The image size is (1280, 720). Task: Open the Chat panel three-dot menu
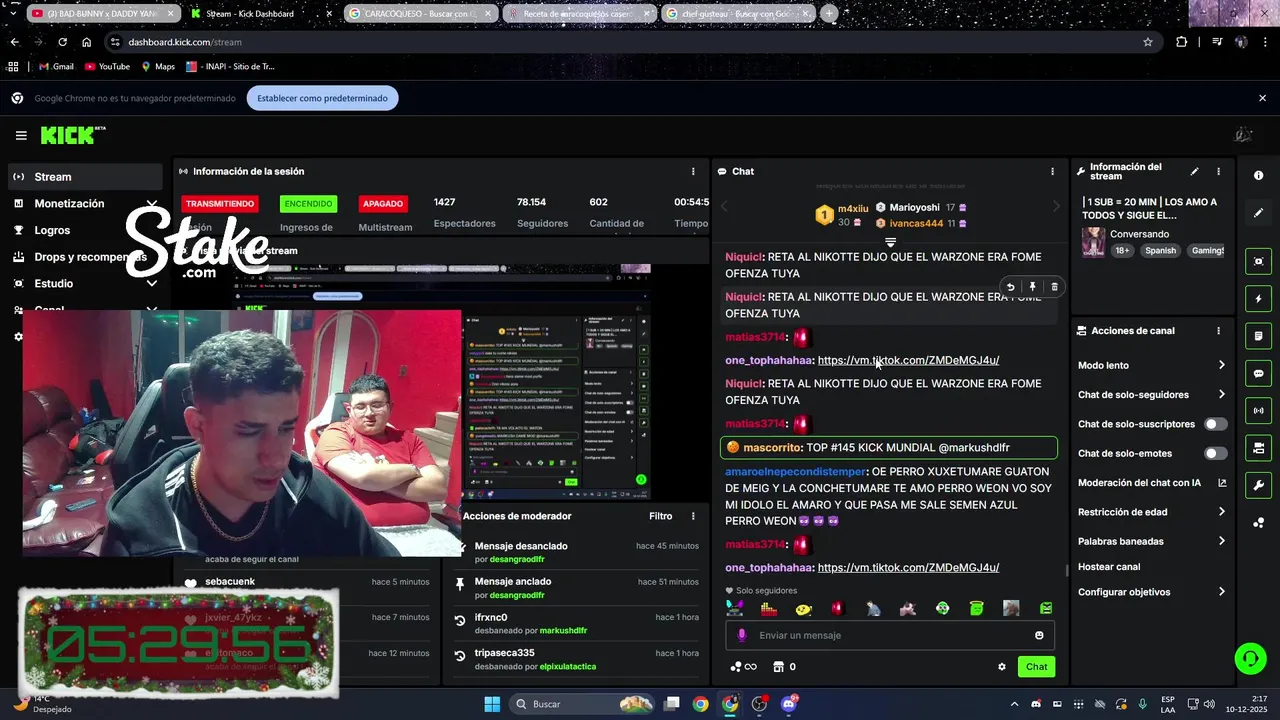click(1052, 171)
